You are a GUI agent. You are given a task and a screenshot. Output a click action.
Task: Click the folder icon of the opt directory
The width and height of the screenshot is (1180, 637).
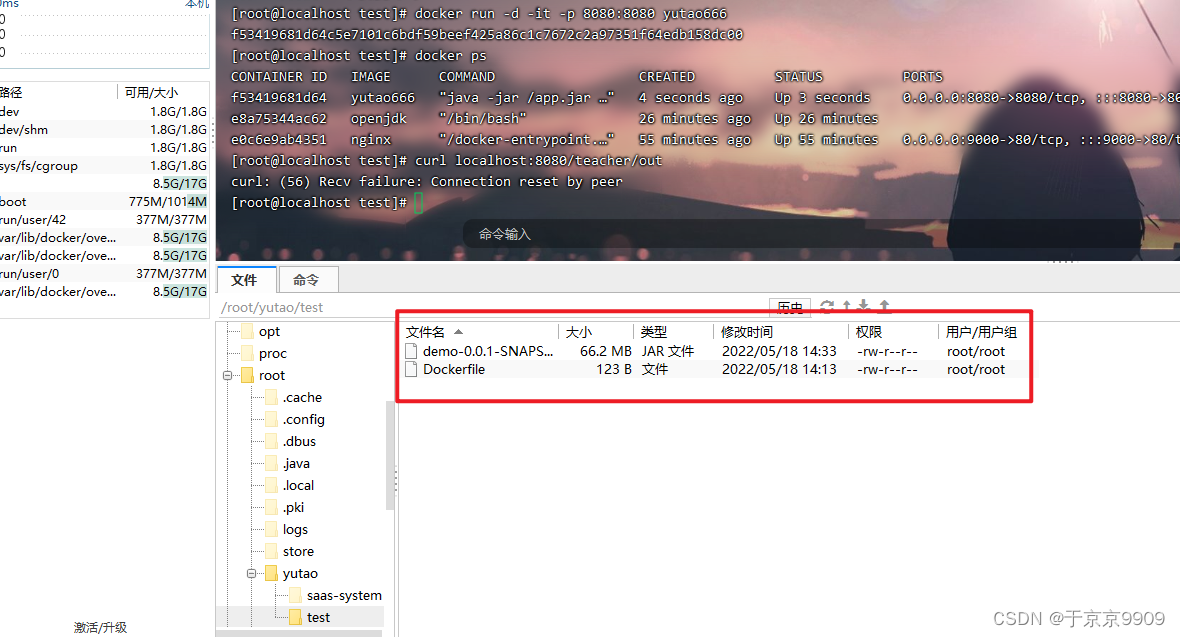pos(248,331)
